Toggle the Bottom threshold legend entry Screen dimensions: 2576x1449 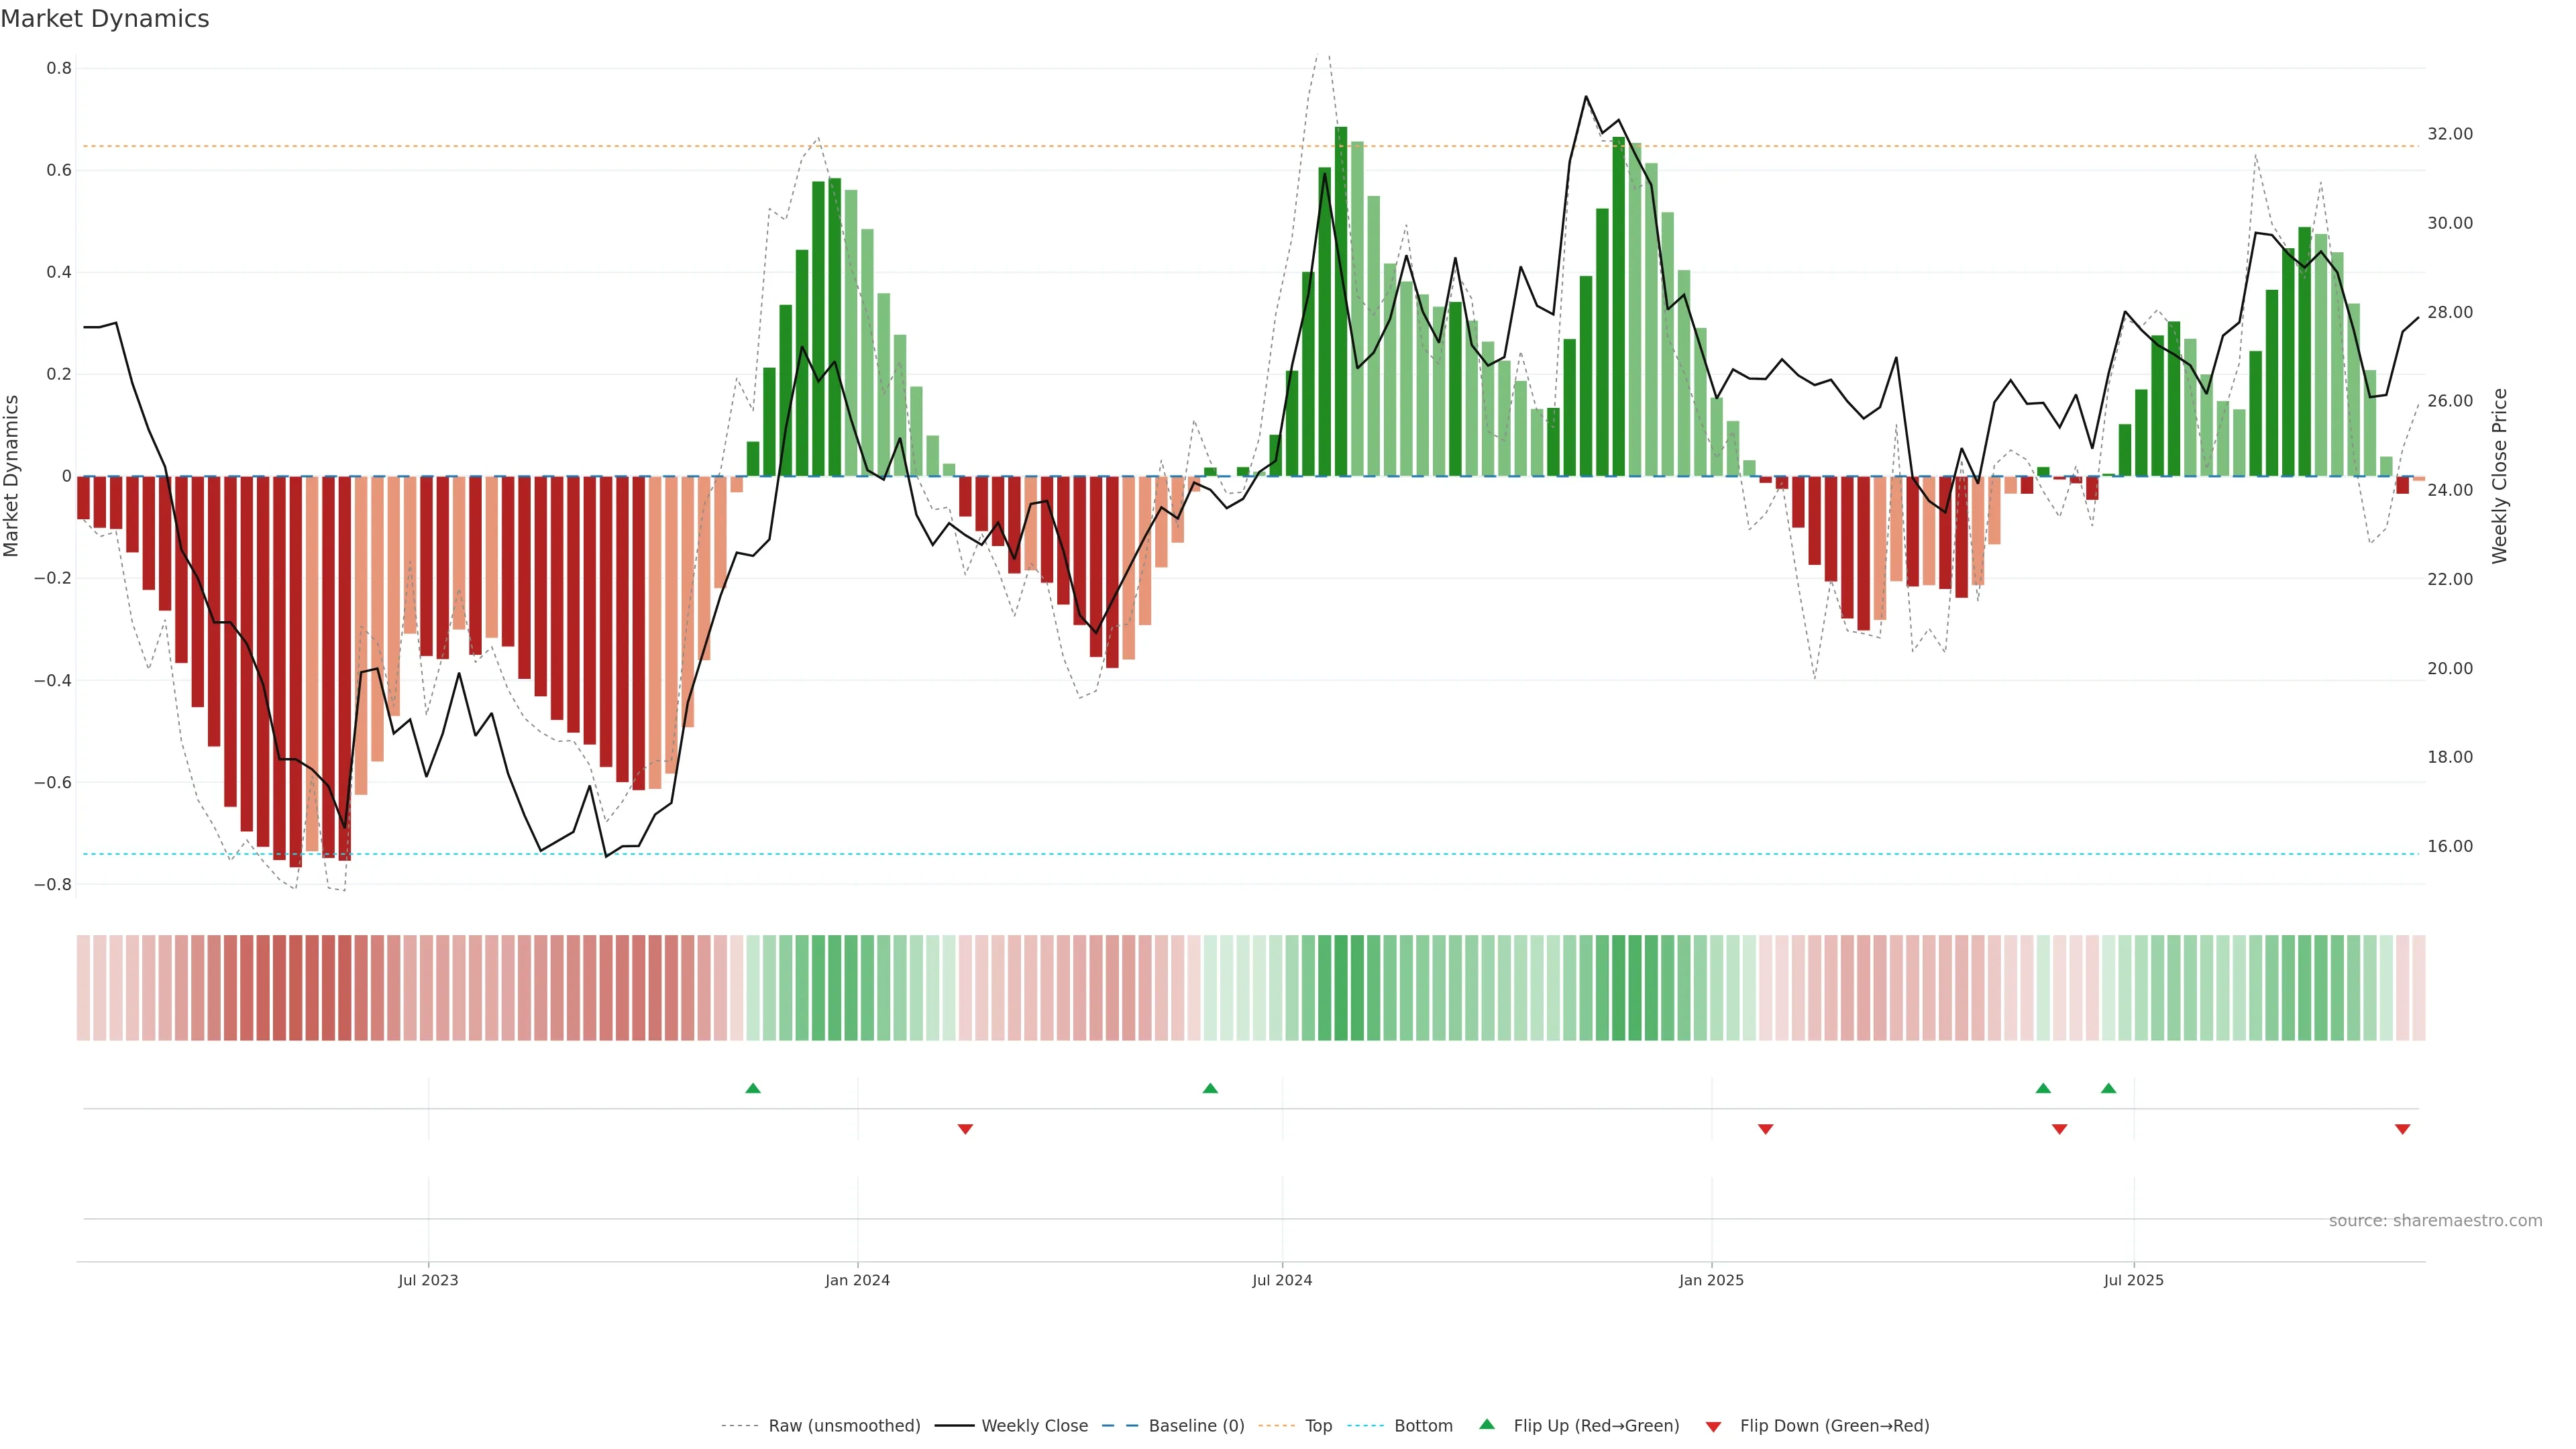(x=1423, y=1426)
